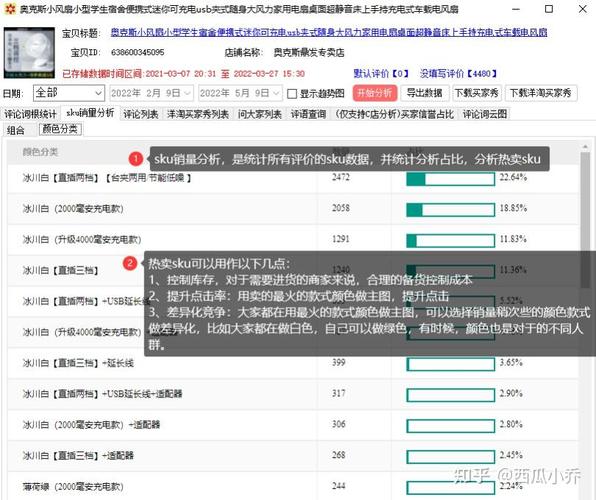Switch to the 评论词云图 tab
Image resolution: width=596 pixels, height=500 pixels.
coord(485,114)
